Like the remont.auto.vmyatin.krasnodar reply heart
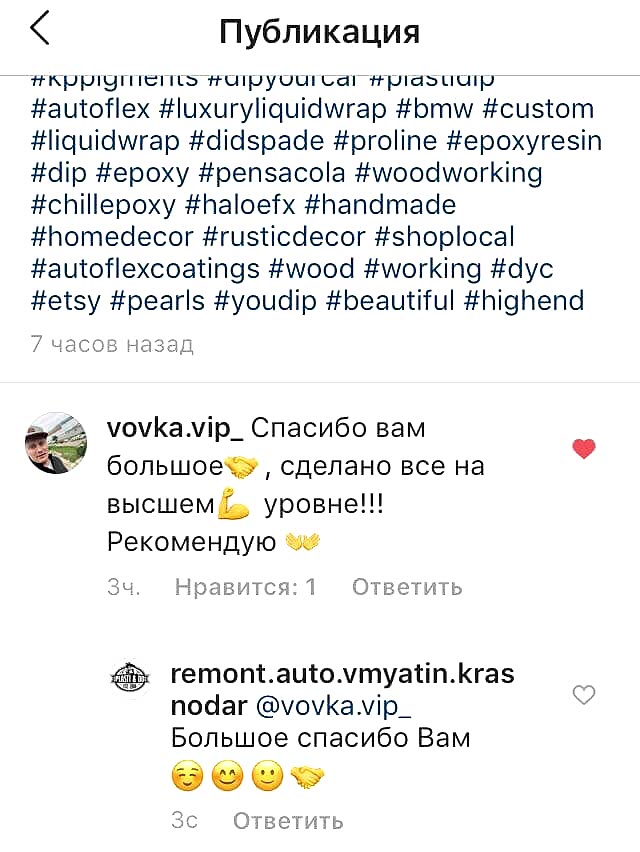 click(x=584, y=694)
